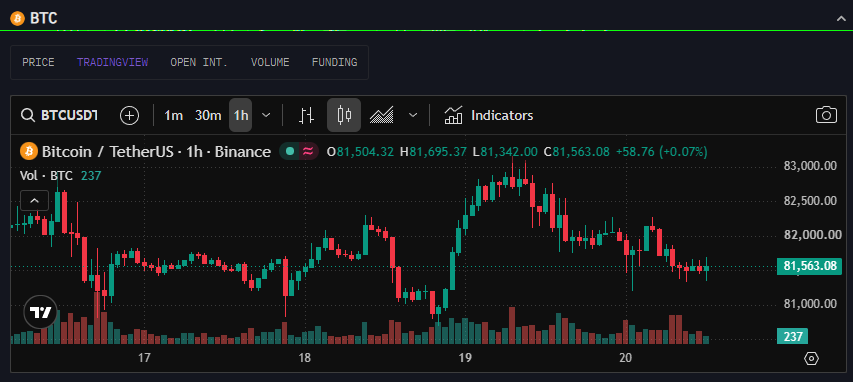Viewport: 853px width, 382px height.
Task: Switch chart style to Bars
Action: click(x=307, y=115)
